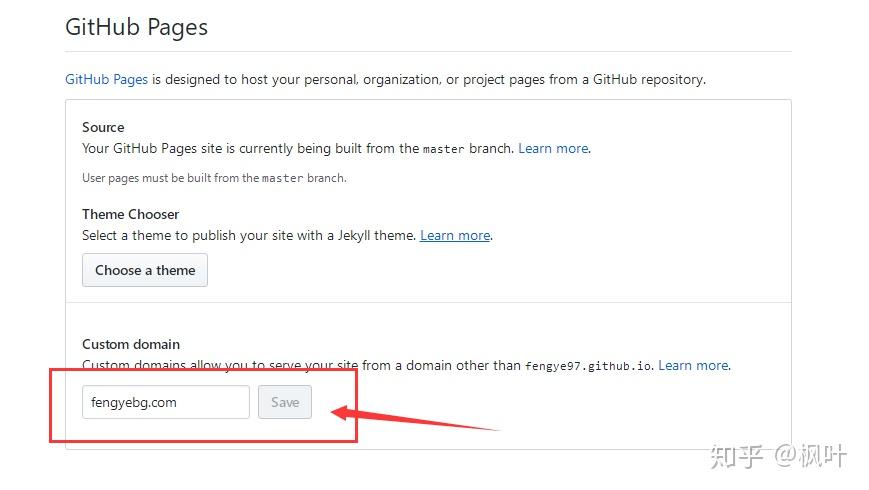Click the Custom domain section heading

(131, 344)
